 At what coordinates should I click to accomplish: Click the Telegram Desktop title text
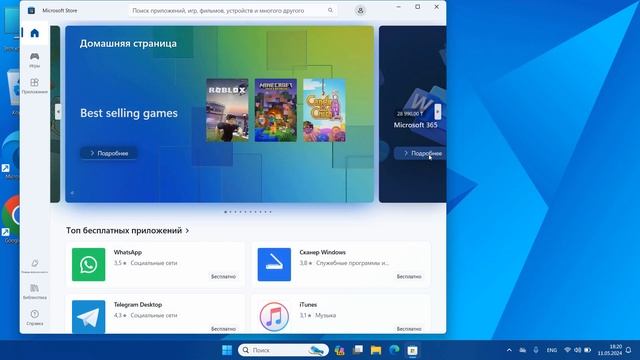[x=138, y=304]
